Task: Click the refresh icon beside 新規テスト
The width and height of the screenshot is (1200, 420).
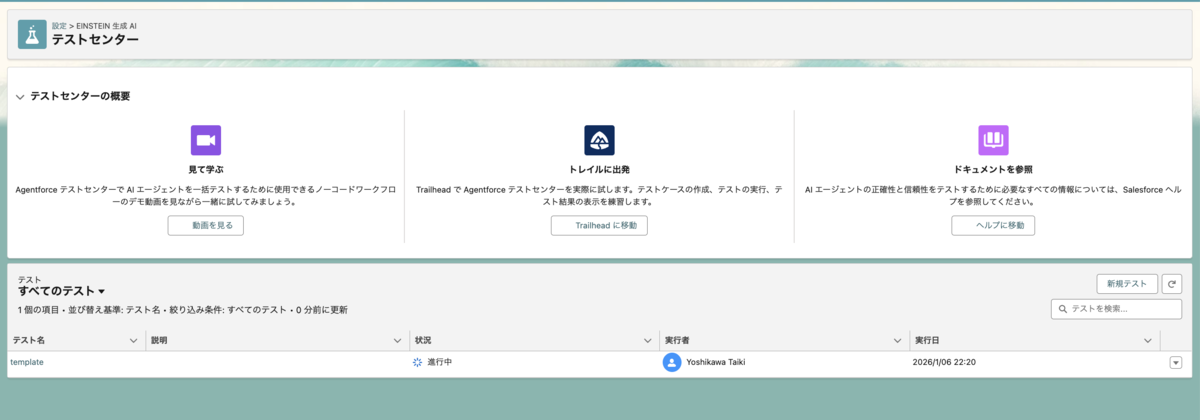Action: click(1174, 284)
